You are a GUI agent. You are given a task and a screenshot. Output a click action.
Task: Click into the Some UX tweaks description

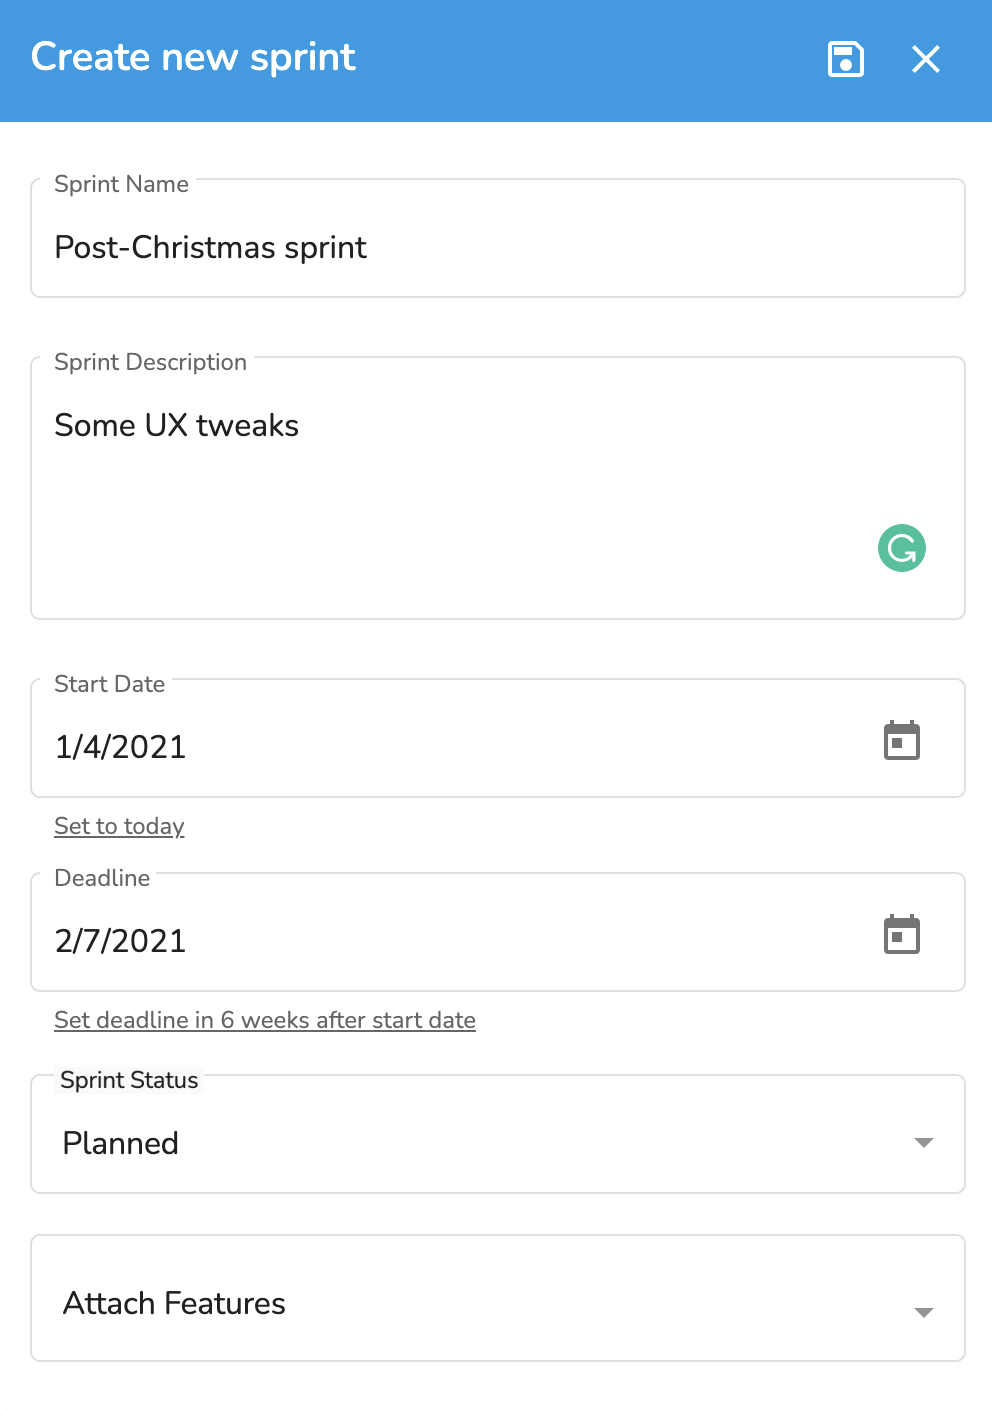click(498, 488)
